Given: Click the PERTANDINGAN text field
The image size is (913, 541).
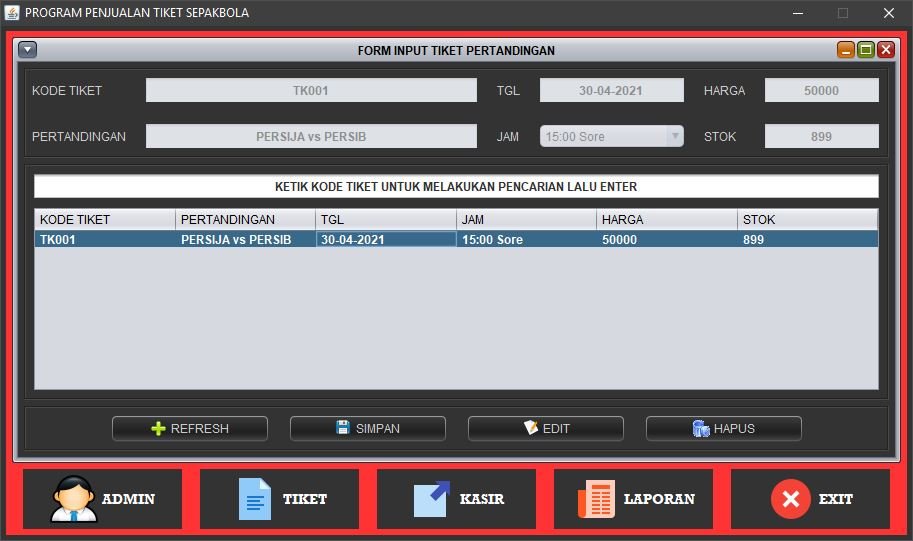Looking at the screenshot, I should [x=311, y=136].
